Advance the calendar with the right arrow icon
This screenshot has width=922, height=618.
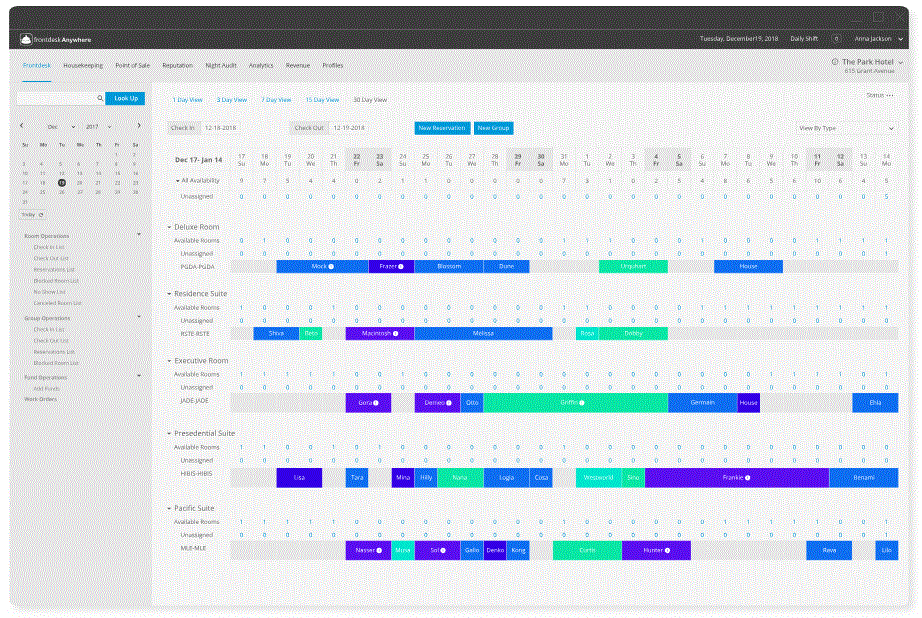(x=139, y=126)
